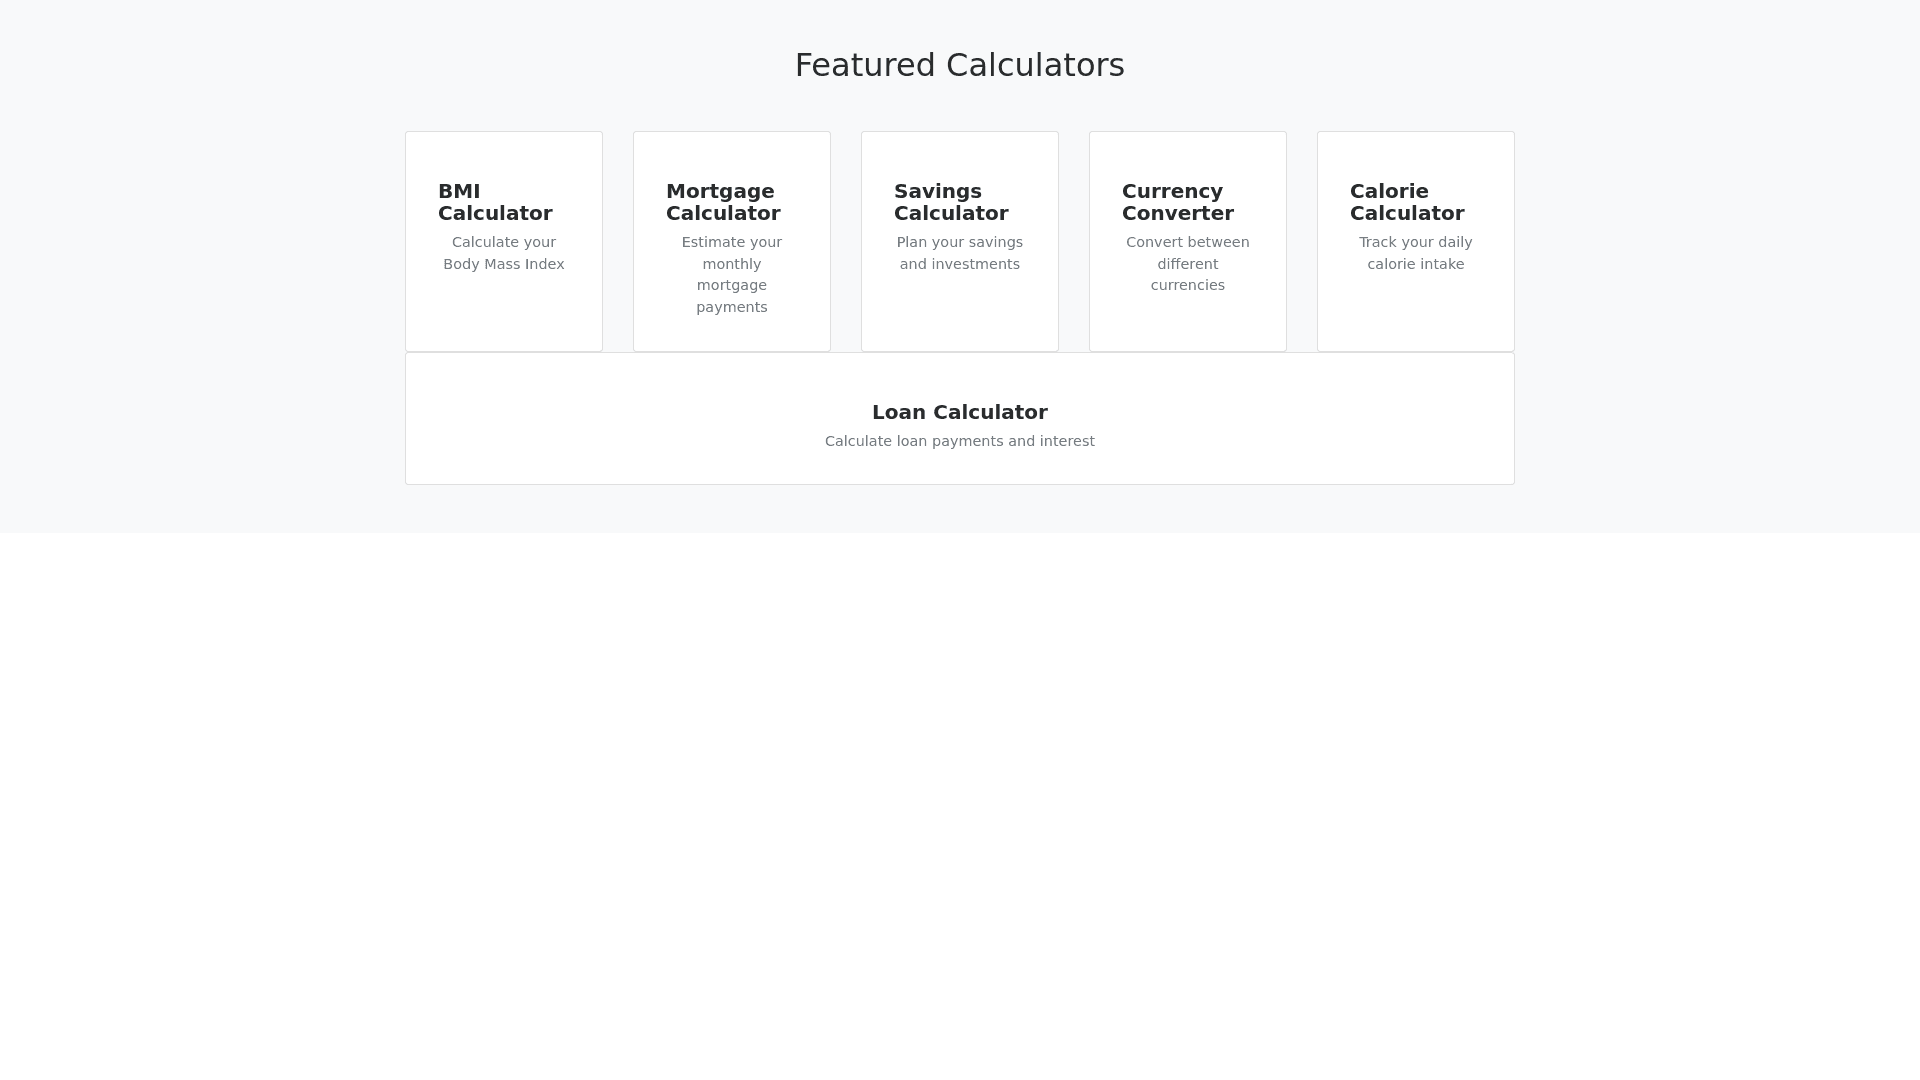Click the Featured Calculators page heading
Image resolution: width=1920 pixels, height=1080 pixels.
[959, 65]
